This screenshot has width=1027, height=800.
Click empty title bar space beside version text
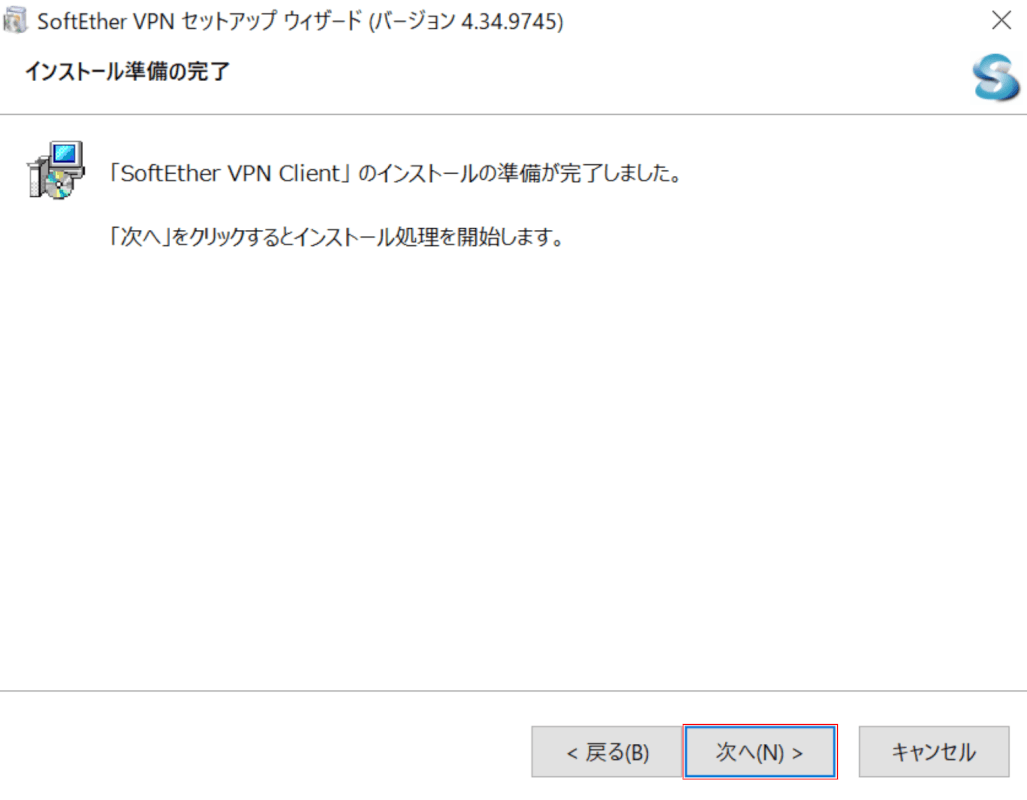(x=773, y=21)
